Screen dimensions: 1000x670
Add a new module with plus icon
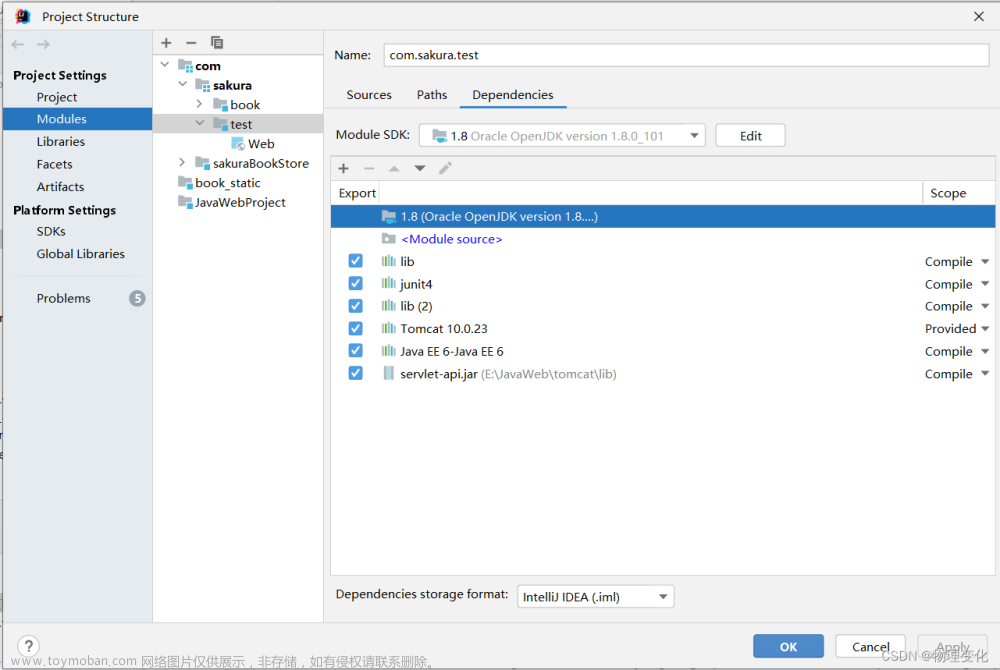[x=166, y=43]
